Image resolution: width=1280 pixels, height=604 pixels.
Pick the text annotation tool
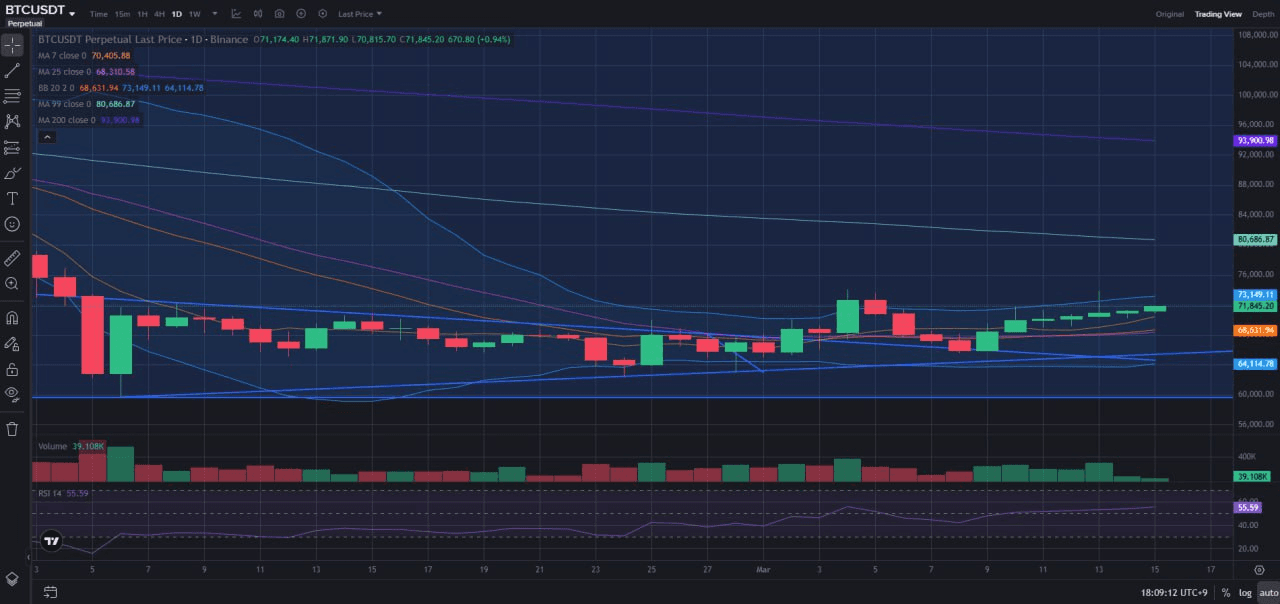click(12, 199)
